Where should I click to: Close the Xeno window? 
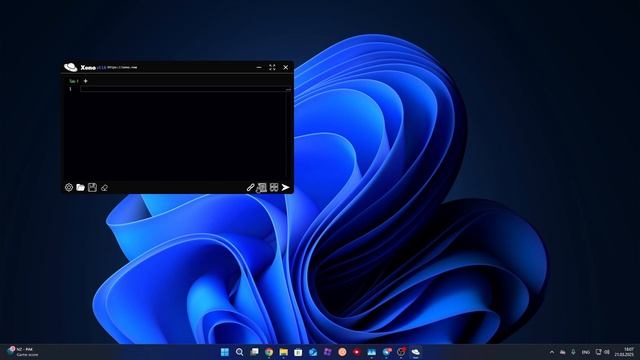click(286, 67)
